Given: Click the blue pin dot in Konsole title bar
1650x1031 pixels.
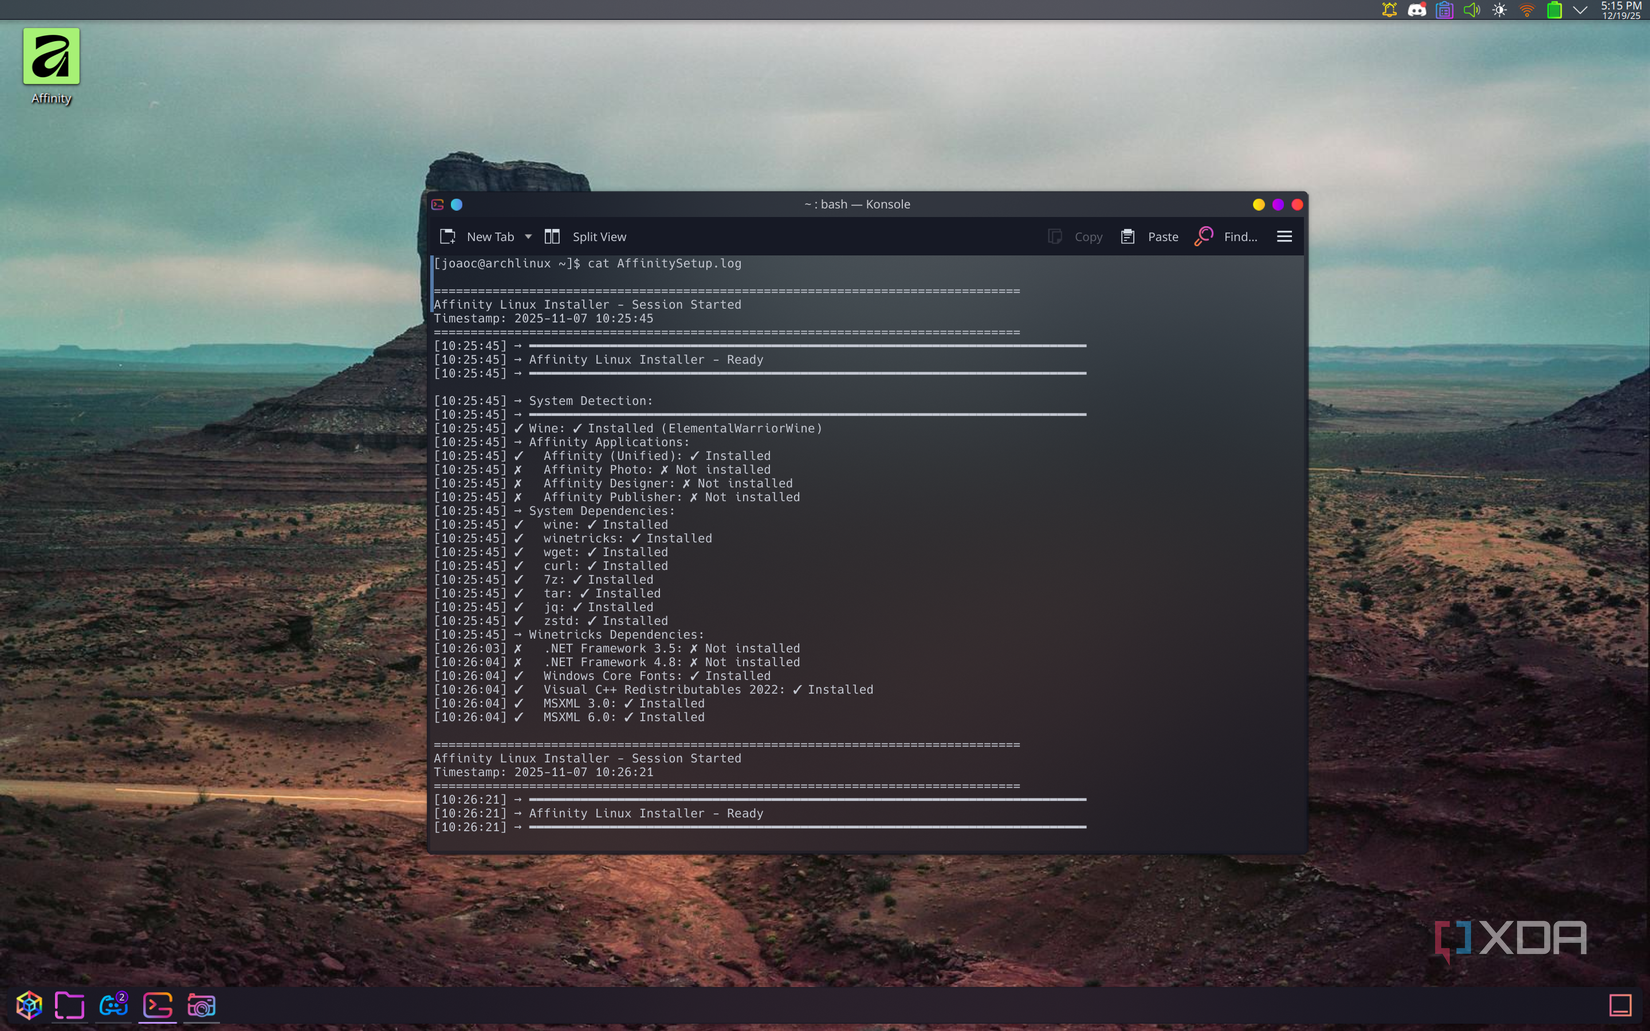Looking at the screenshot, I should point(457,204).
